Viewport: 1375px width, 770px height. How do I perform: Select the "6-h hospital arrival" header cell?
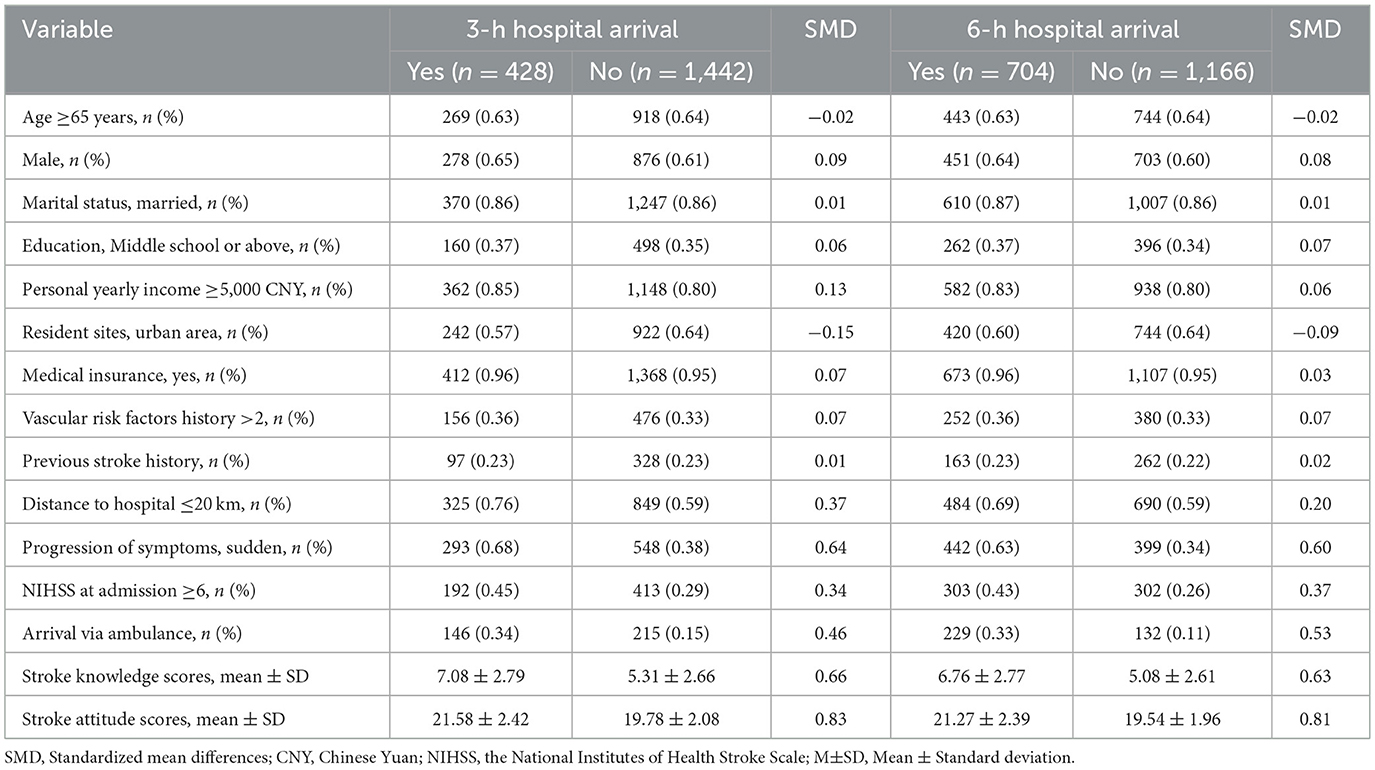1080,30
